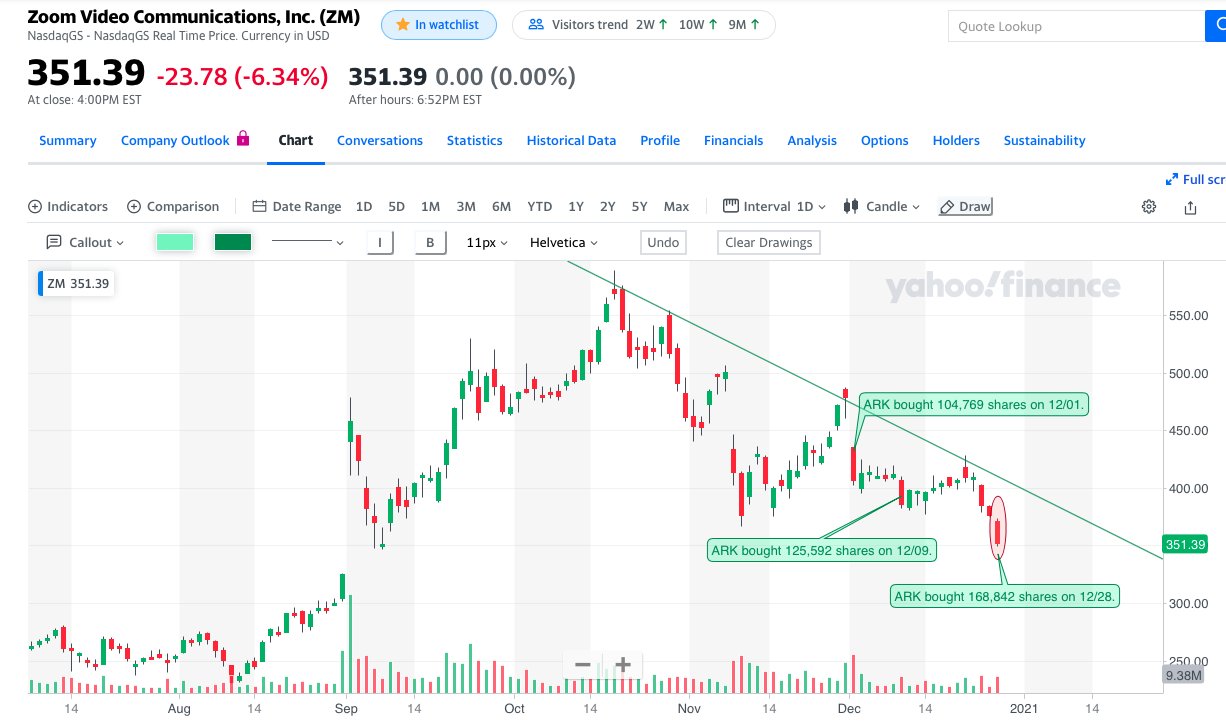The height and width of the screenshot is (724, 1226).
Task: Zoom out chart with minus button
Action: pyautogui.click(x=582, y=664)
